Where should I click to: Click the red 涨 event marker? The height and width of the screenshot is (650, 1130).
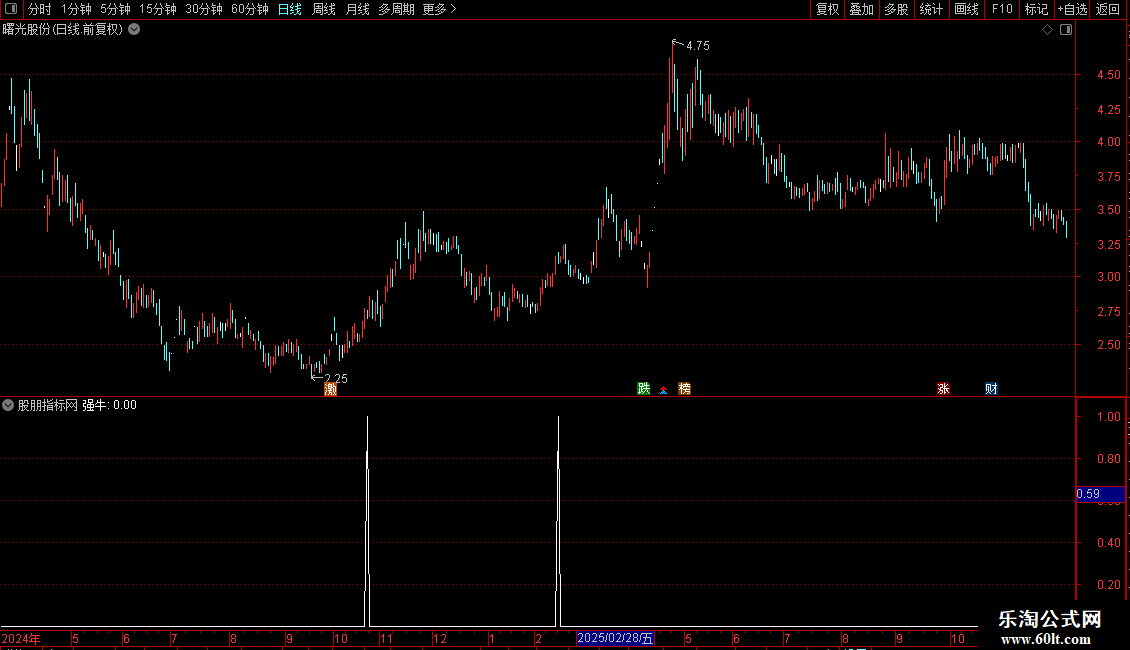[x=943, y=388]
